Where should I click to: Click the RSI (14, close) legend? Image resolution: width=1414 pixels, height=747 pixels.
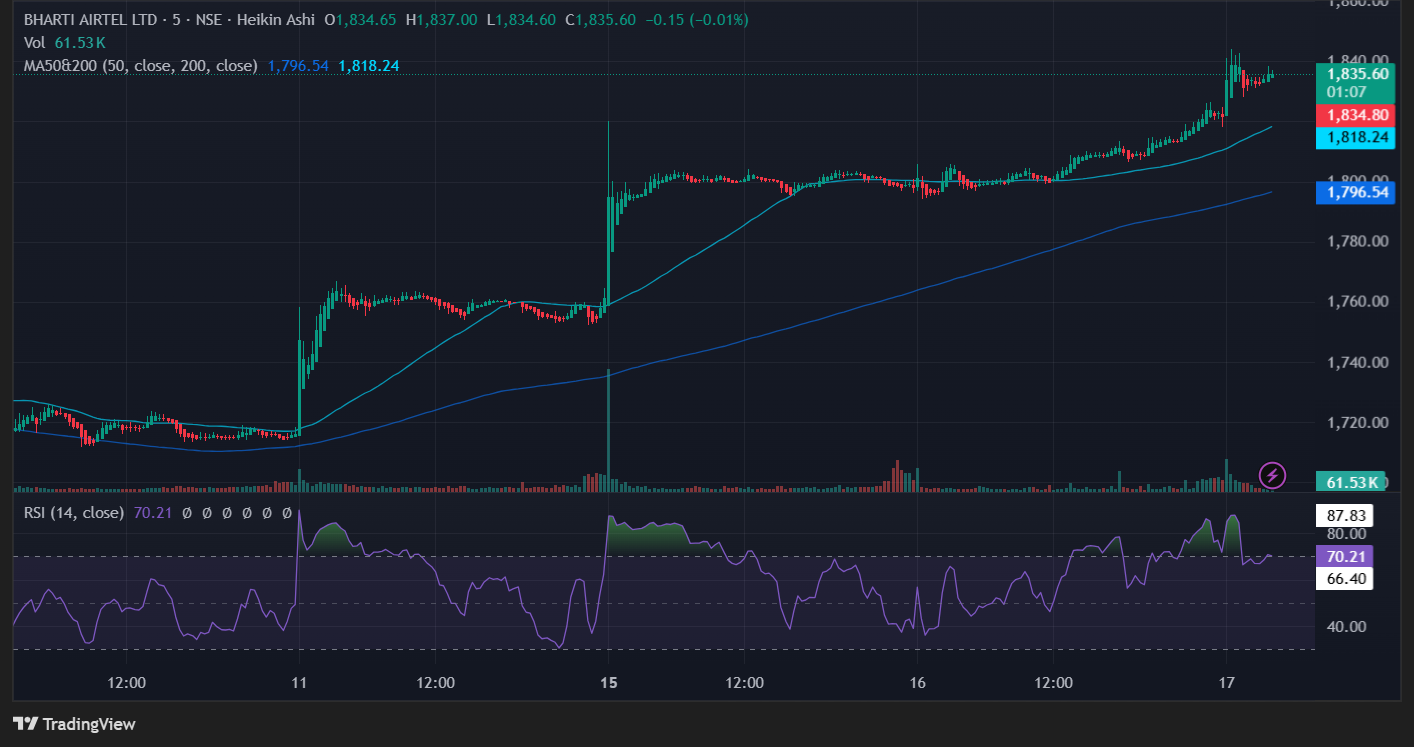pyautogui.click(x=74, y=512)
